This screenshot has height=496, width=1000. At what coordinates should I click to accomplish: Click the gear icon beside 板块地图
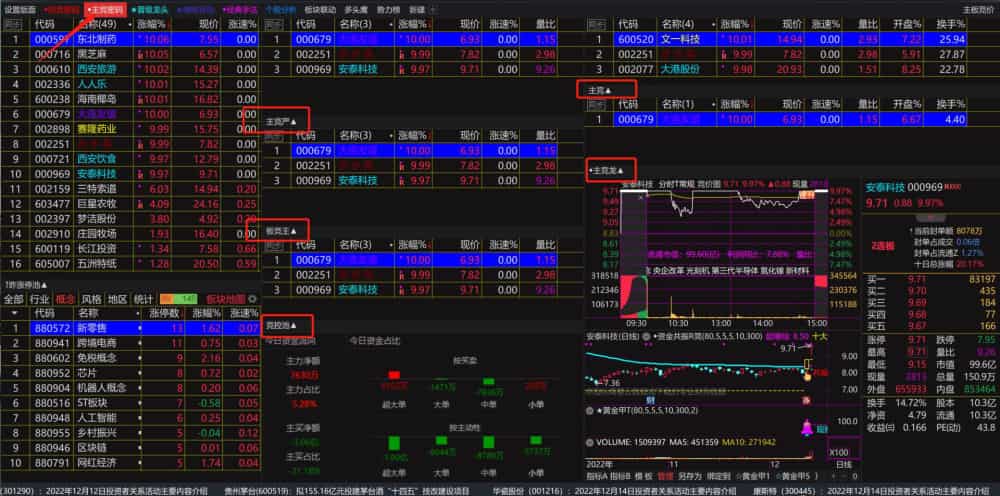(x=252, y=299)
